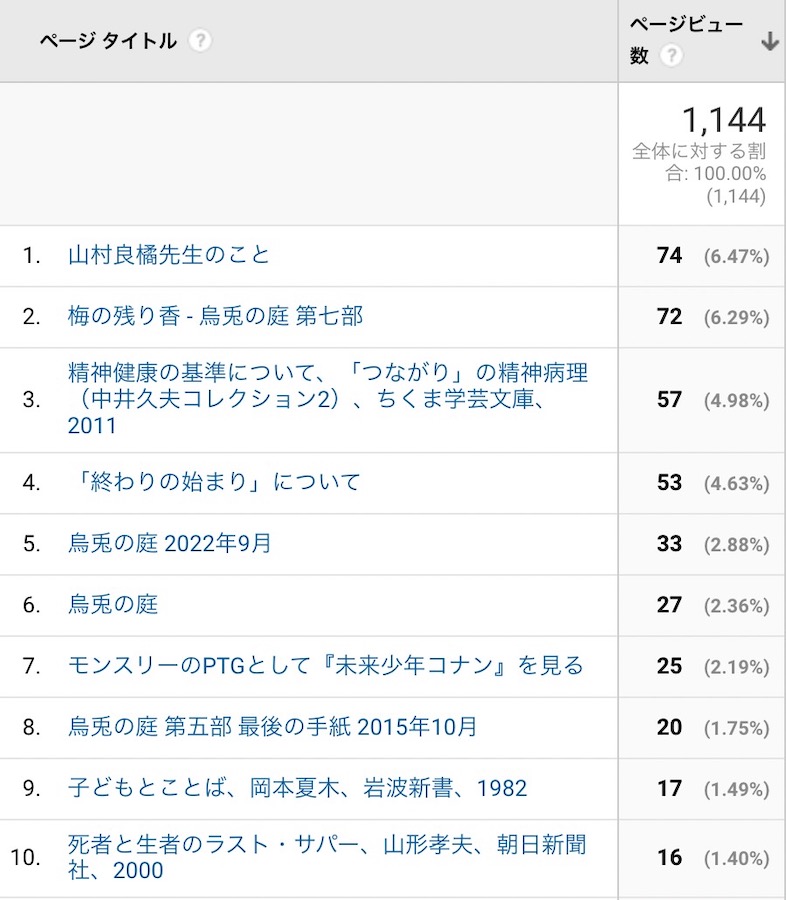Screen dimensions: 786x900
Task: Open 烏兎の庭 2022年9月 link
Action: tap(170, 544)
